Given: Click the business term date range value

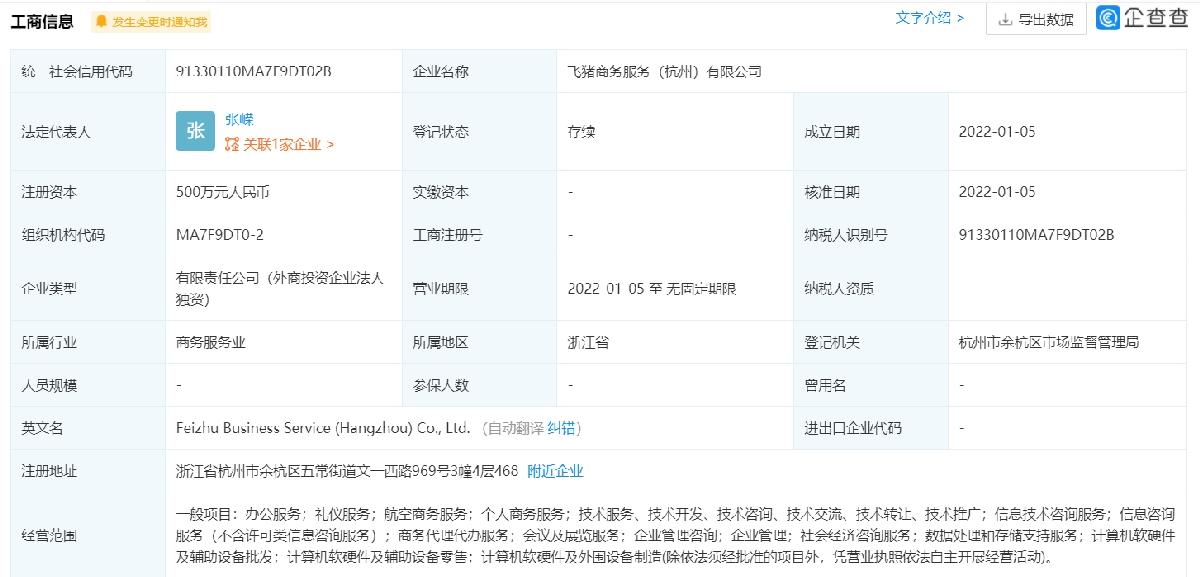Looking at the screenshot, I should (x=652, y=289).
